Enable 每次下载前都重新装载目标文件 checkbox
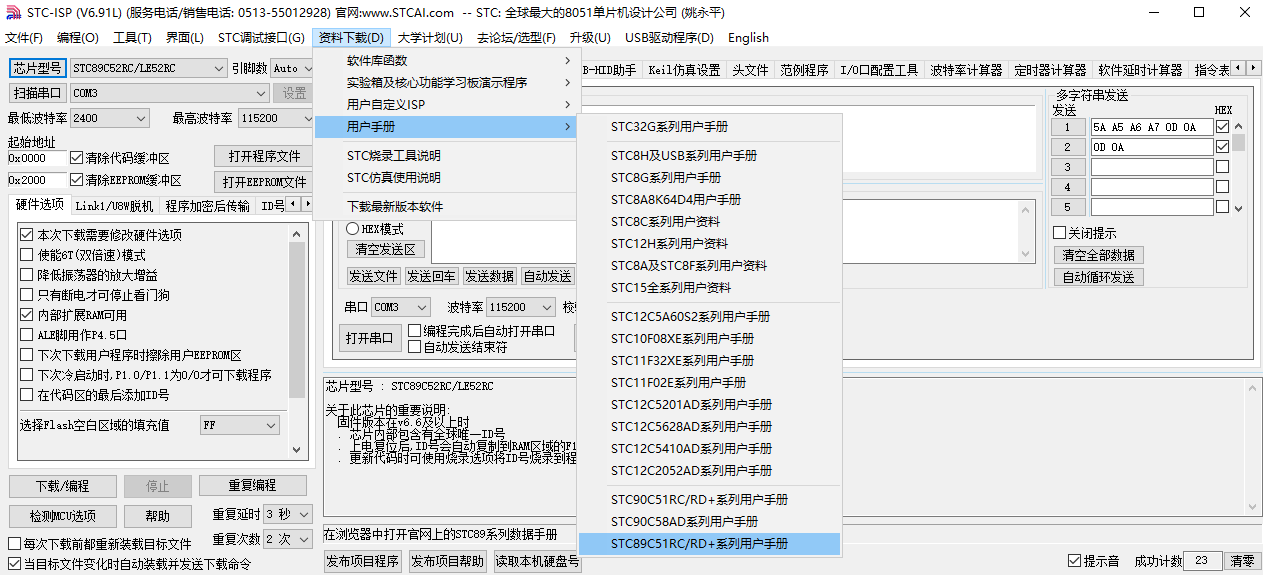Screen dimensions: 1263x575 coord(14,544)
